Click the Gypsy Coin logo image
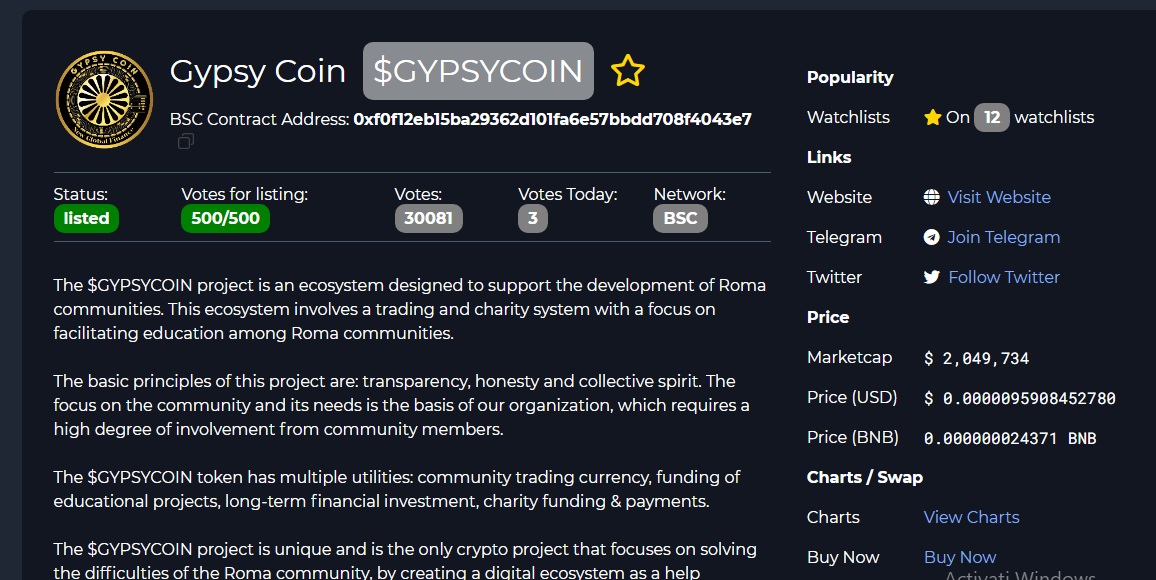The height and width of the screenshot is (580, 1156). tap(104, 99)
